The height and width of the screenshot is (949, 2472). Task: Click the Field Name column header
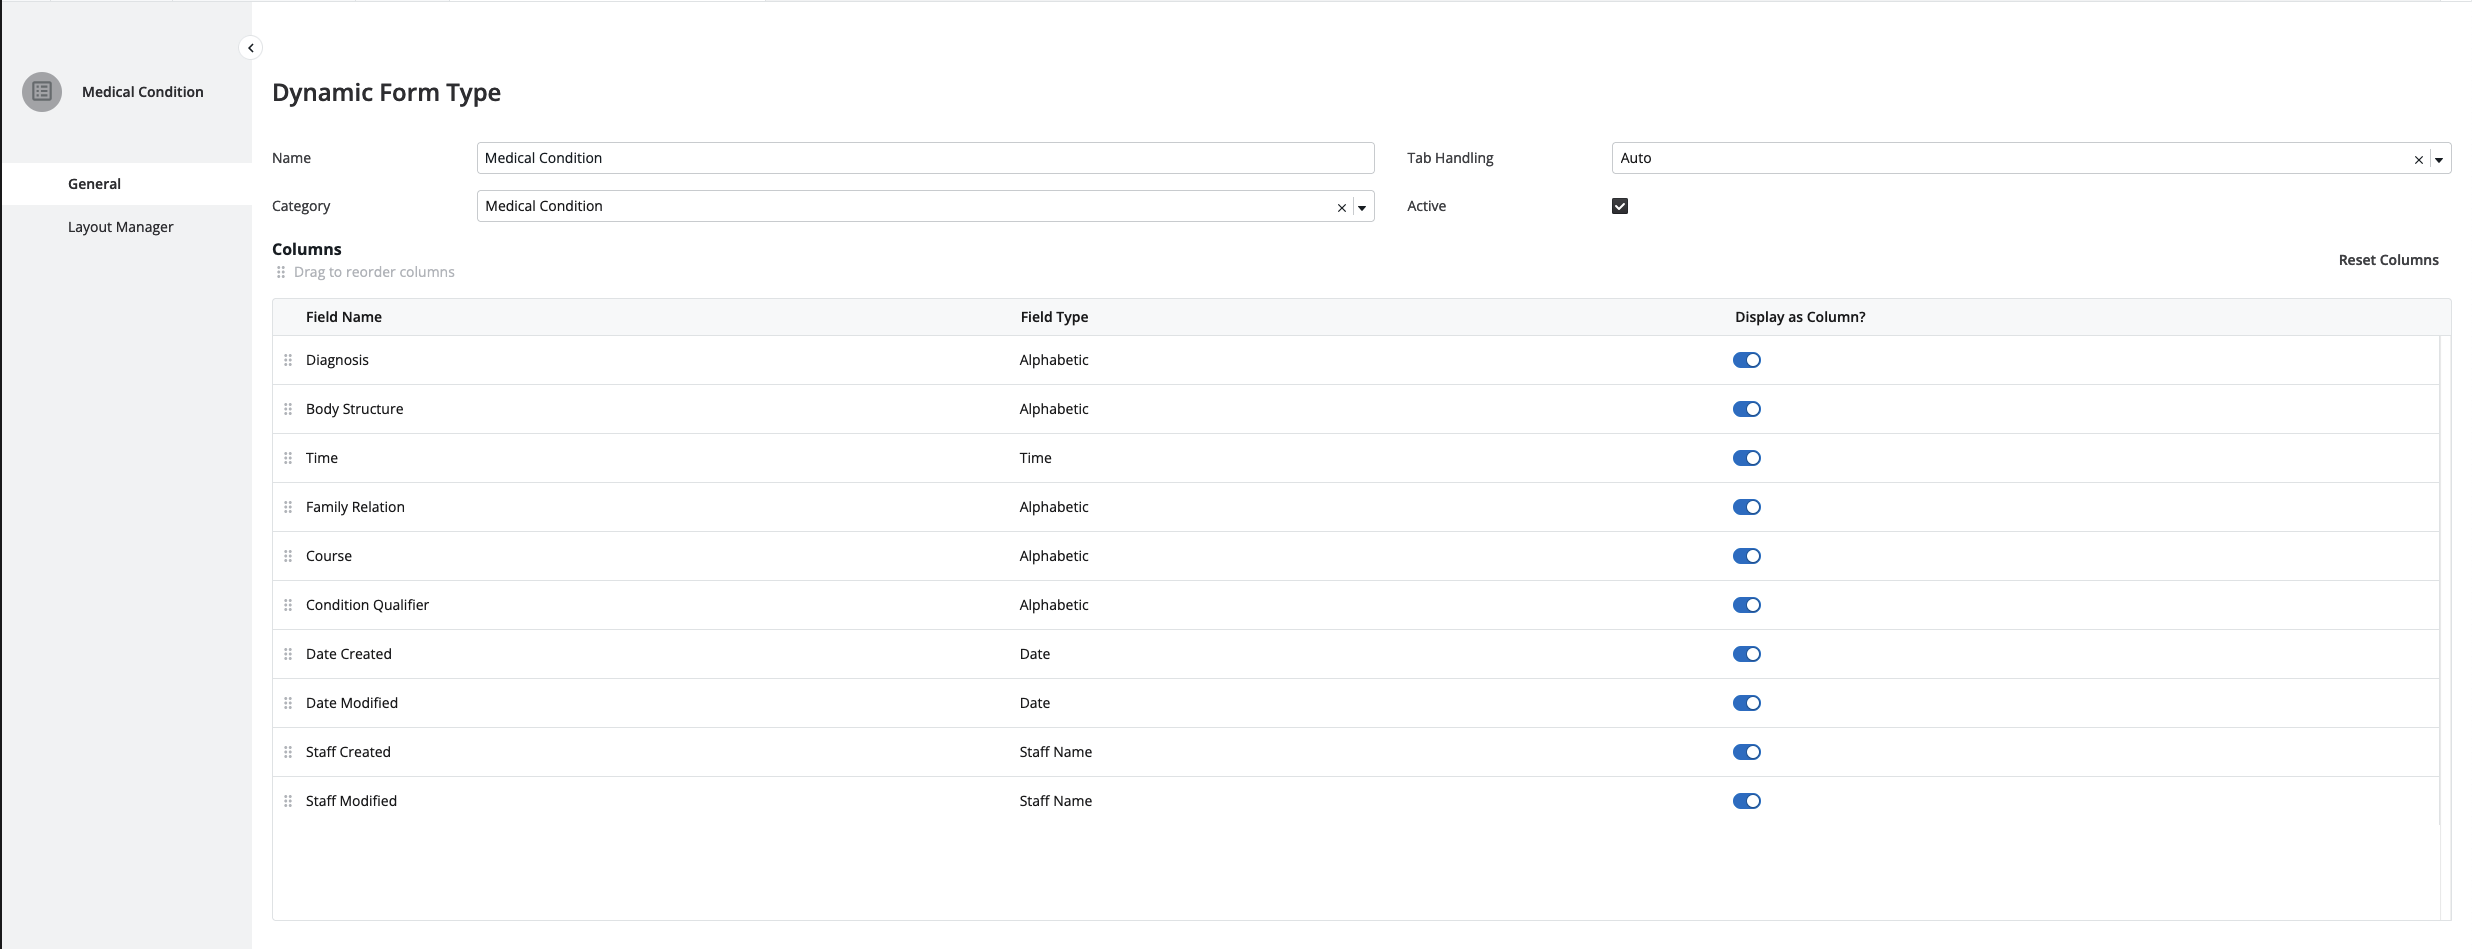(x=344, y=317)
